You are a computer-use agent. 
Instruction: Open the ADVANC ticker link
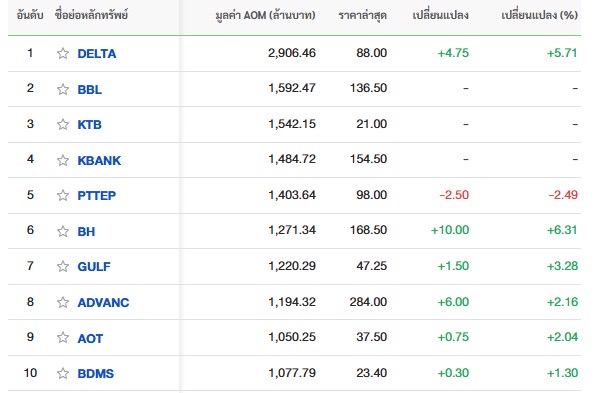point(103,303)
